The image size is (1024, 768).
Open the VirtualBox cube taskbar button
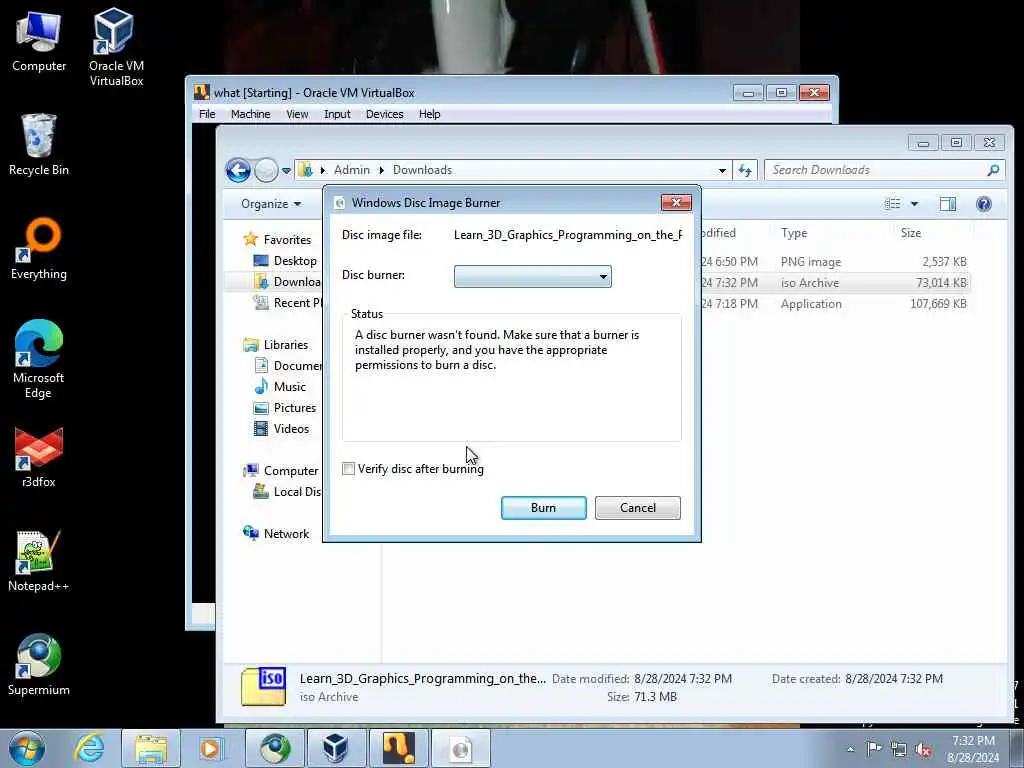pyautogui.click(x=336, y=748)
